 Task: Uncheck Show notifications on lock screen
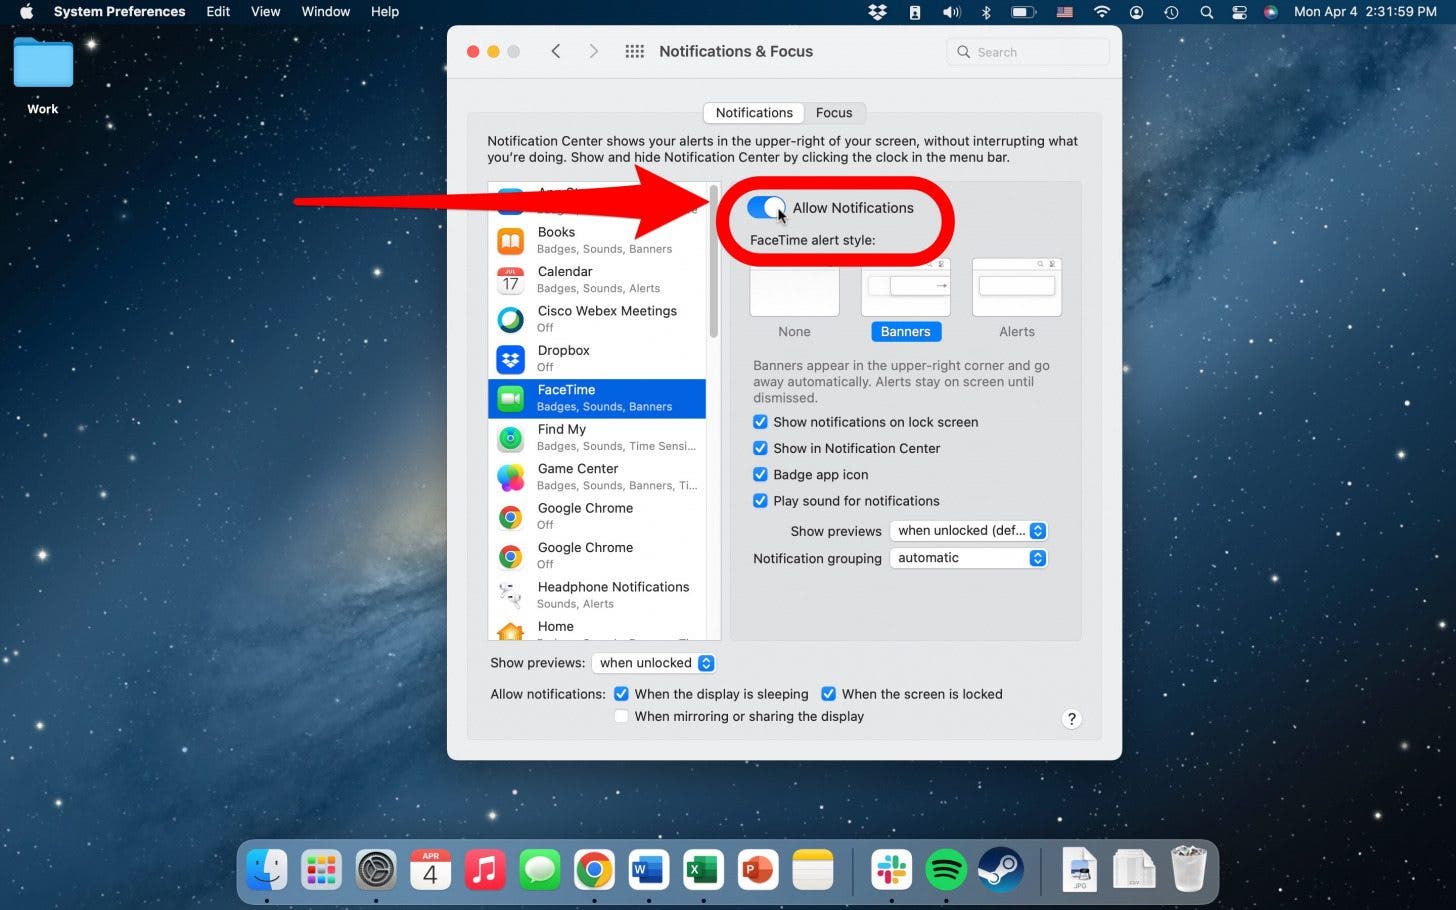pos(760,422)
